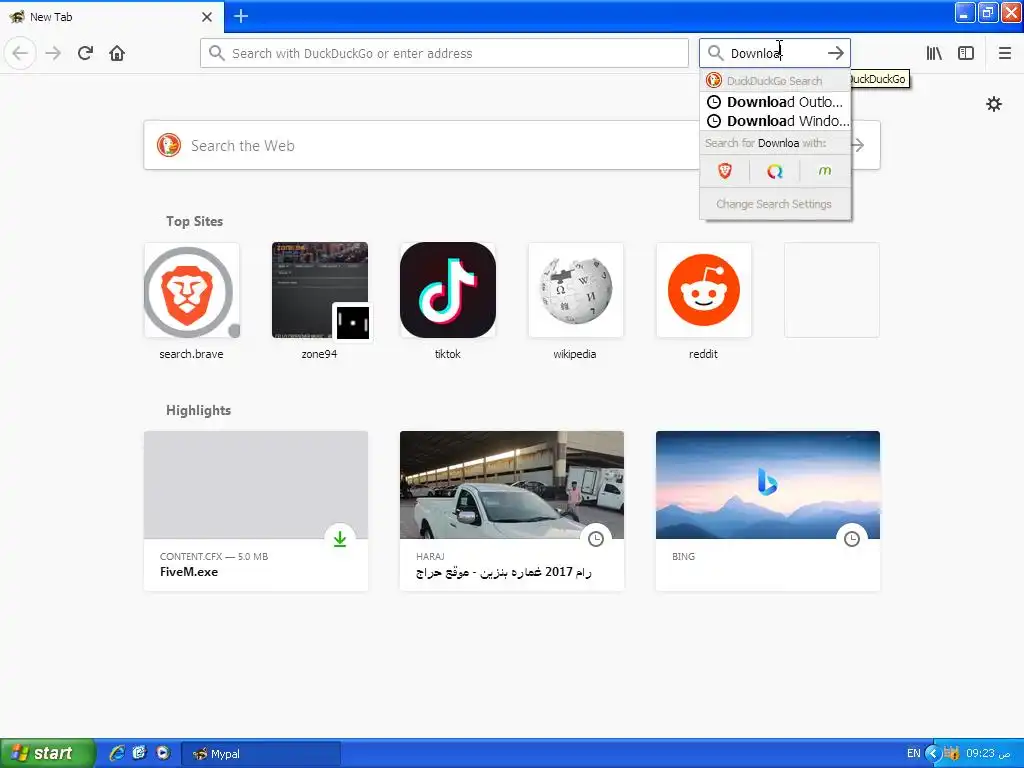Click the DuckDuckGo logo in web search

click(x=168, y=145)
